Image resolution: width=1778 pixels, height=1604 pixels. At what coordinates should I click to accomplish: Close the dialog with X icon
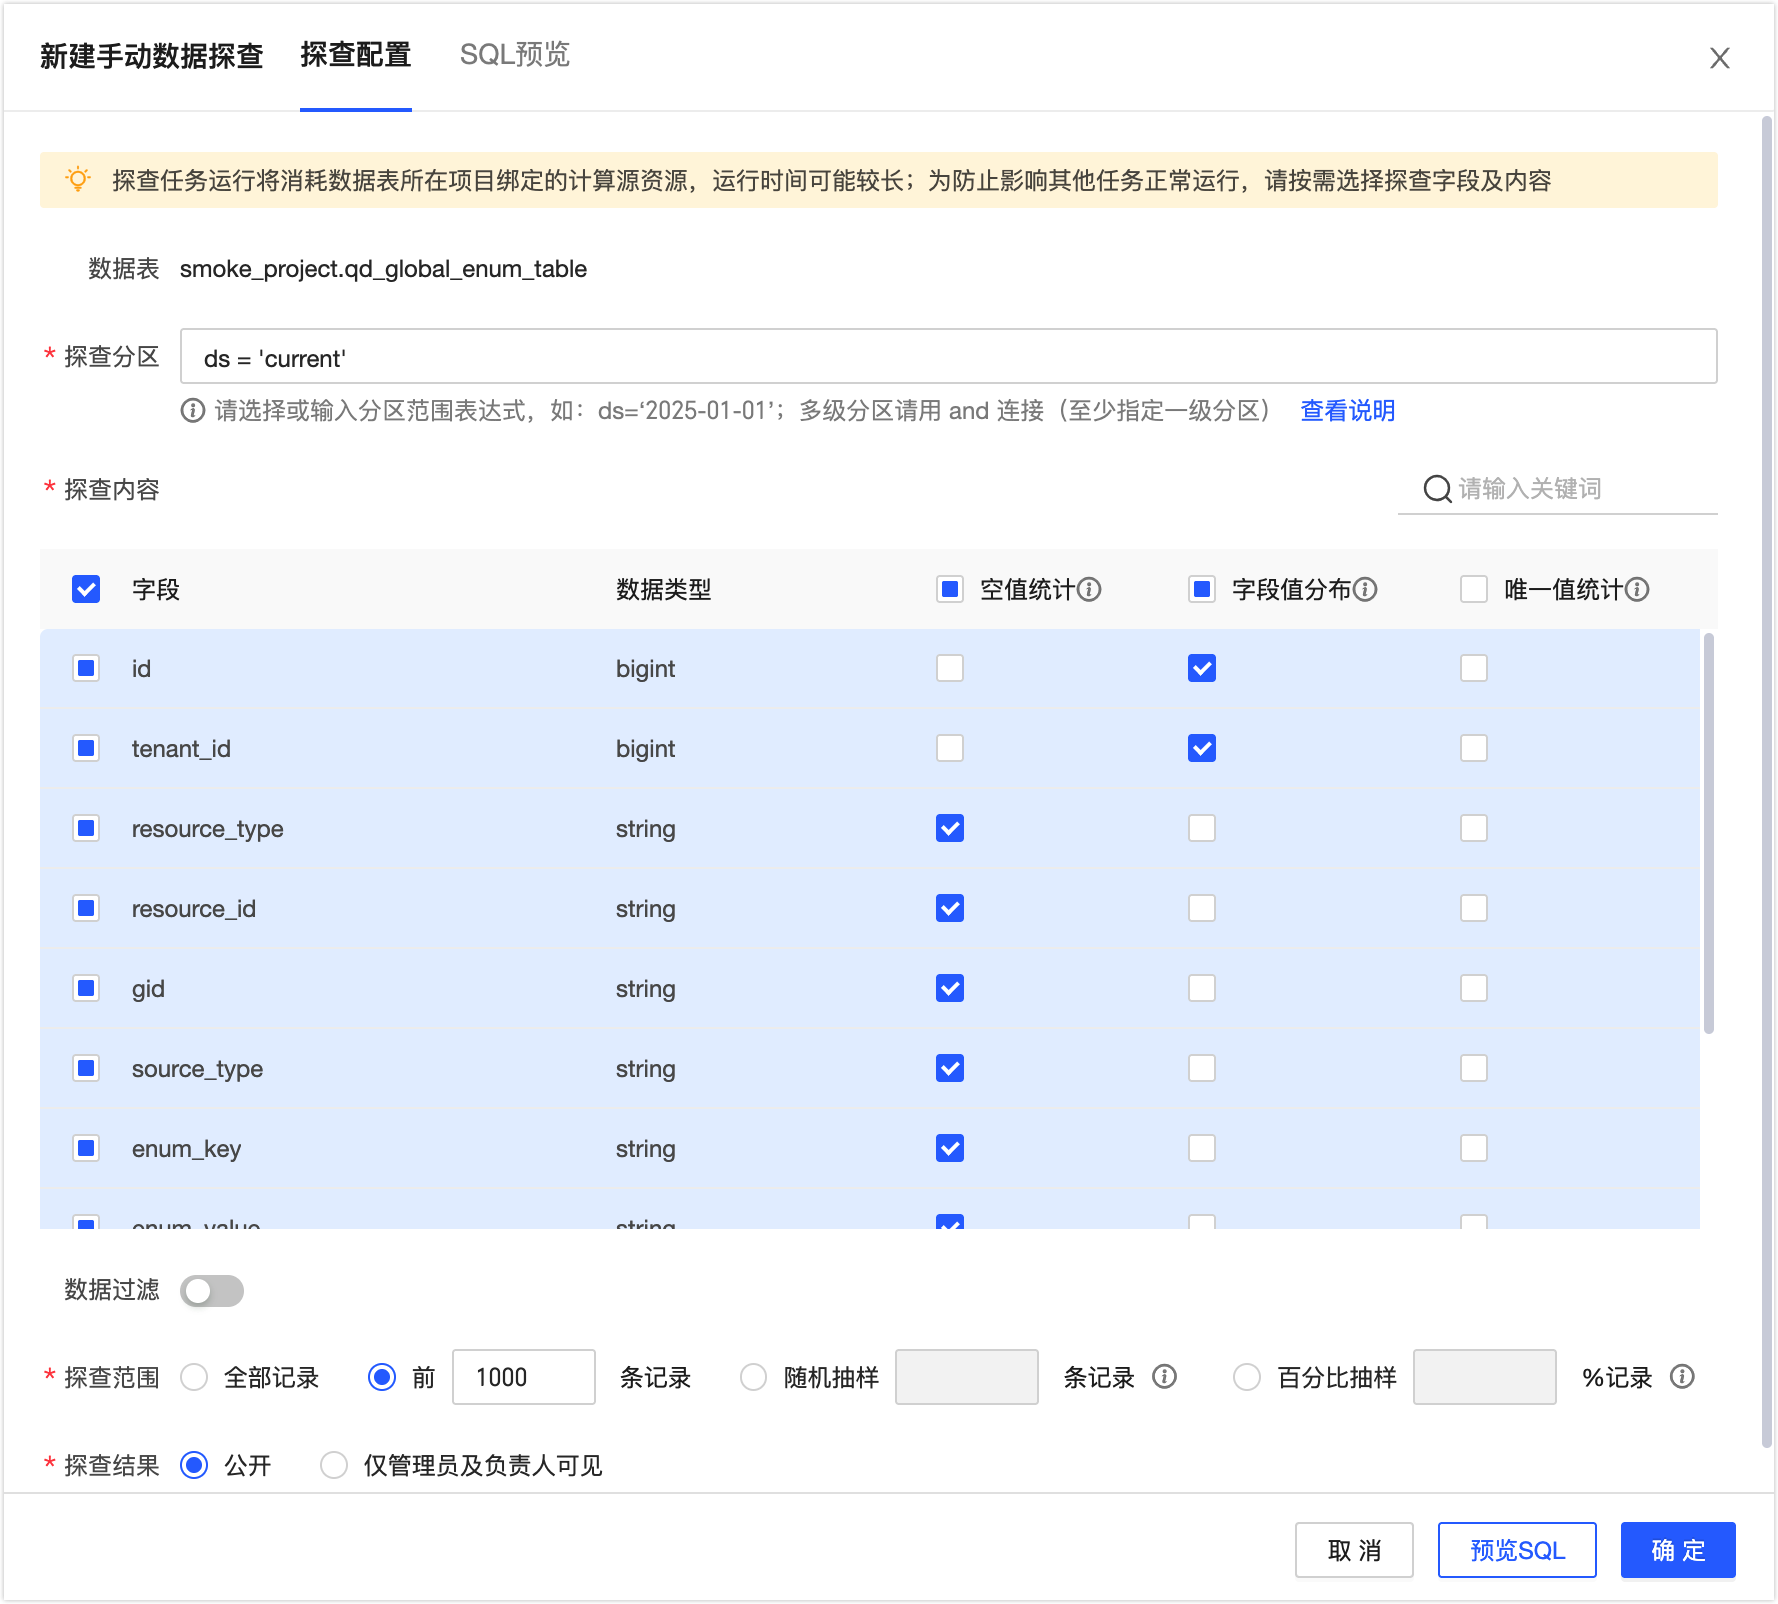(x=1719, y=58)
